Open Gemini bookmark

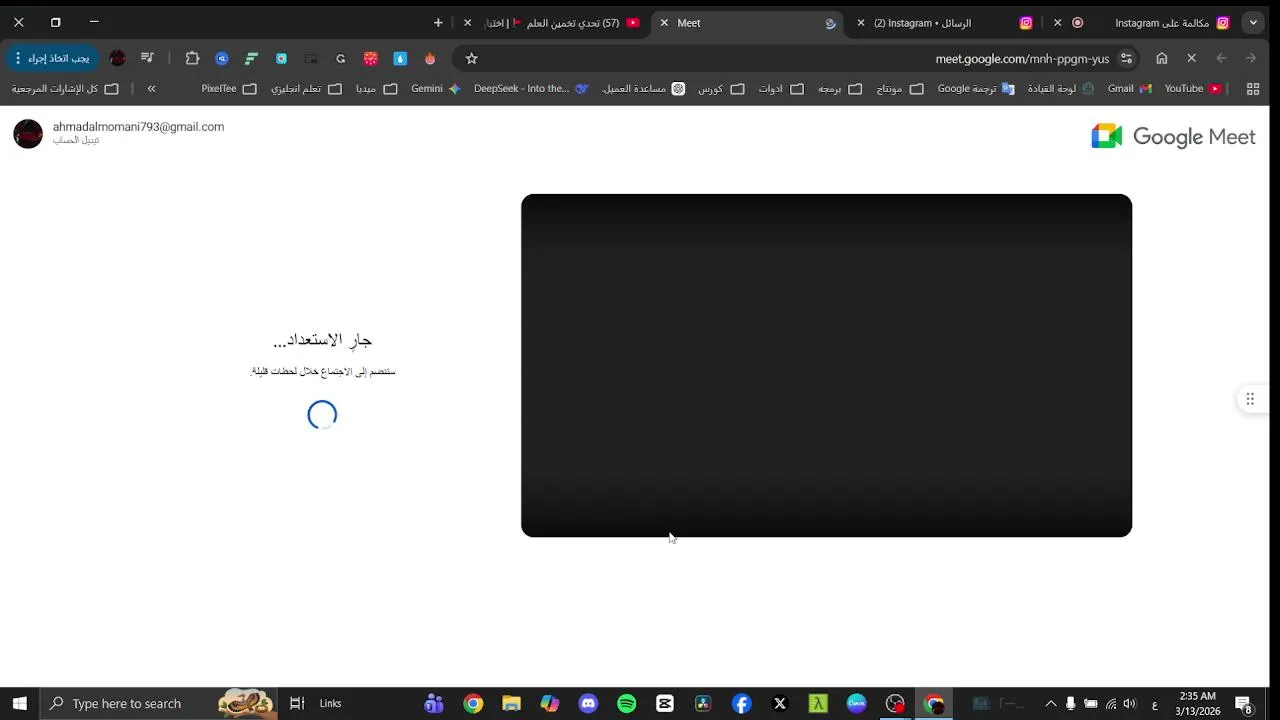point(436,89)
